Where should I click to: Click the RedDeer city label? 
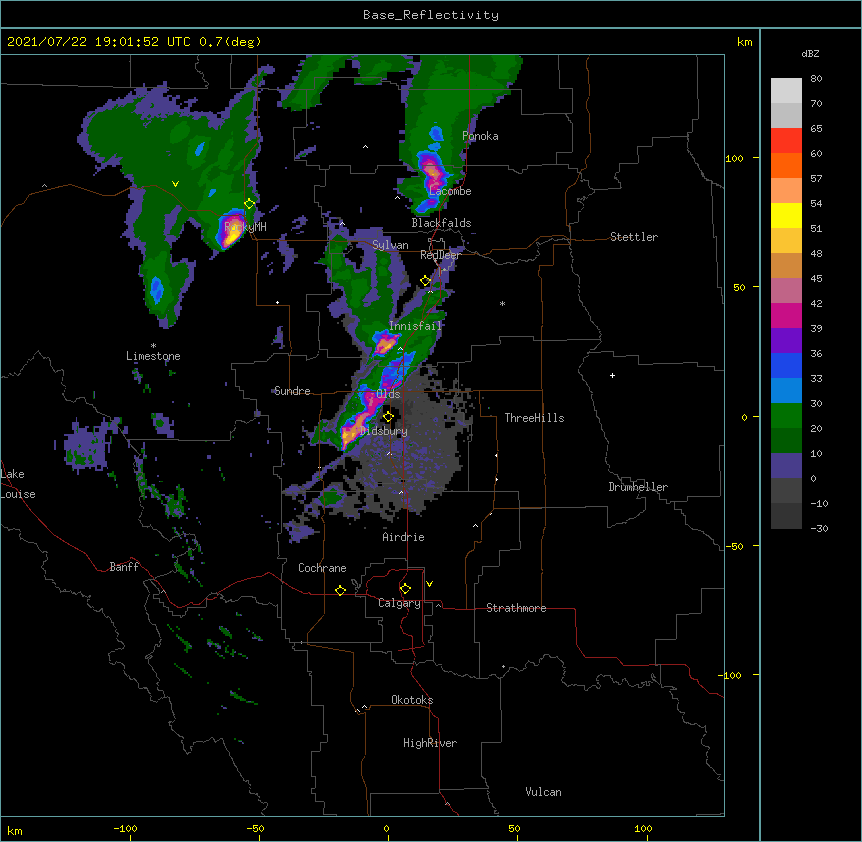coord(440,255)
